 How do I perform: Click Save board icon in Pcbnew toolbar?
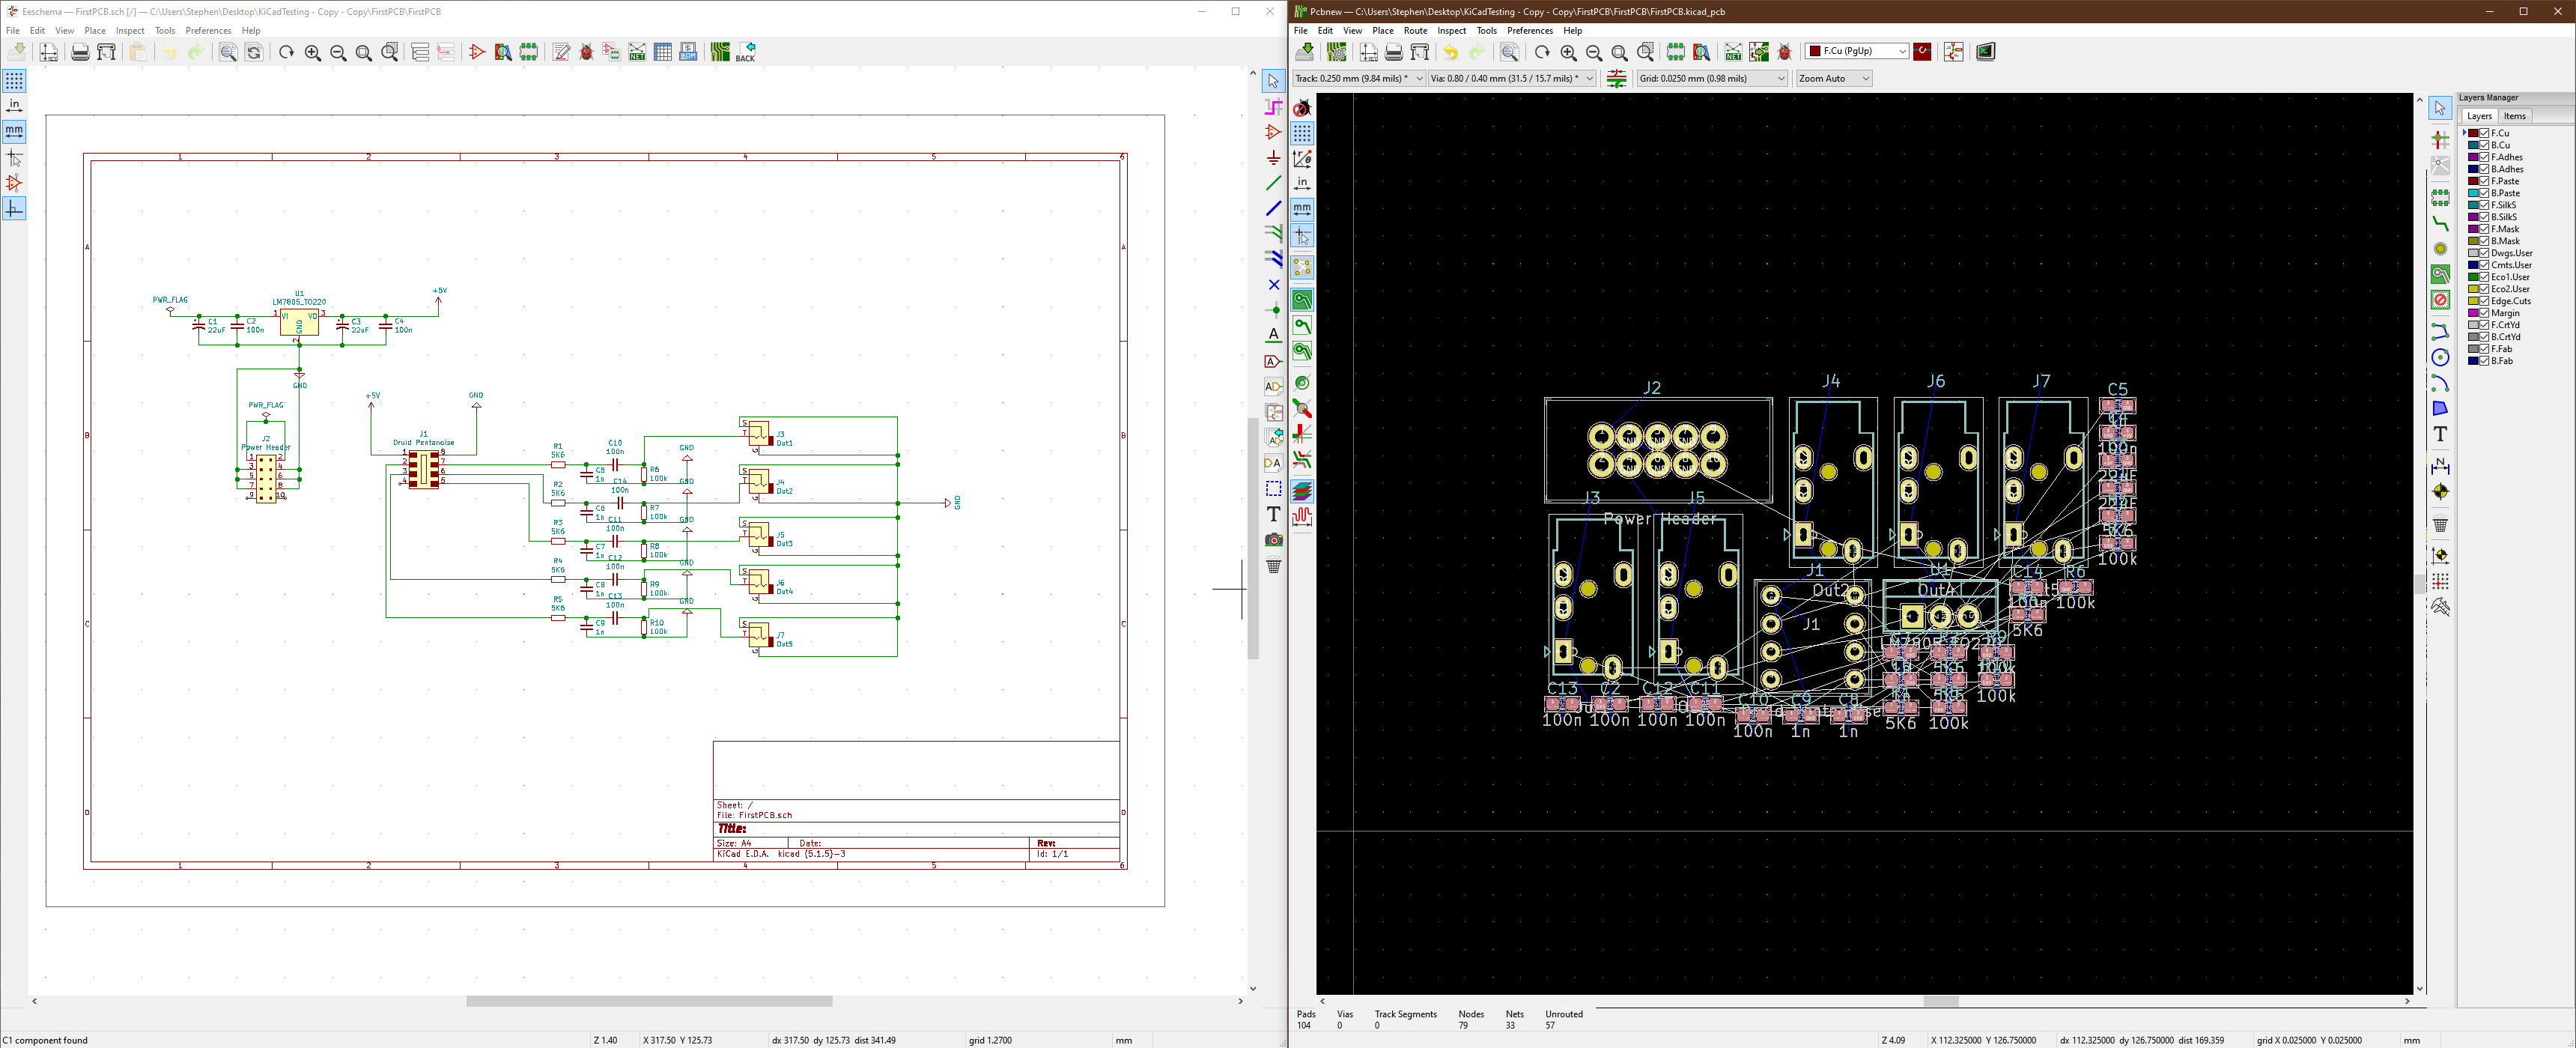1305,52
